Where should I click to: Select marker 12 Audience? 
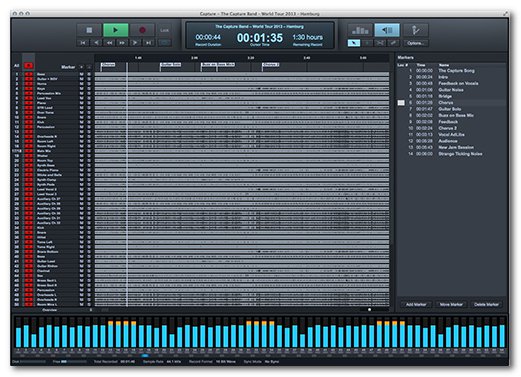point(448,141)
